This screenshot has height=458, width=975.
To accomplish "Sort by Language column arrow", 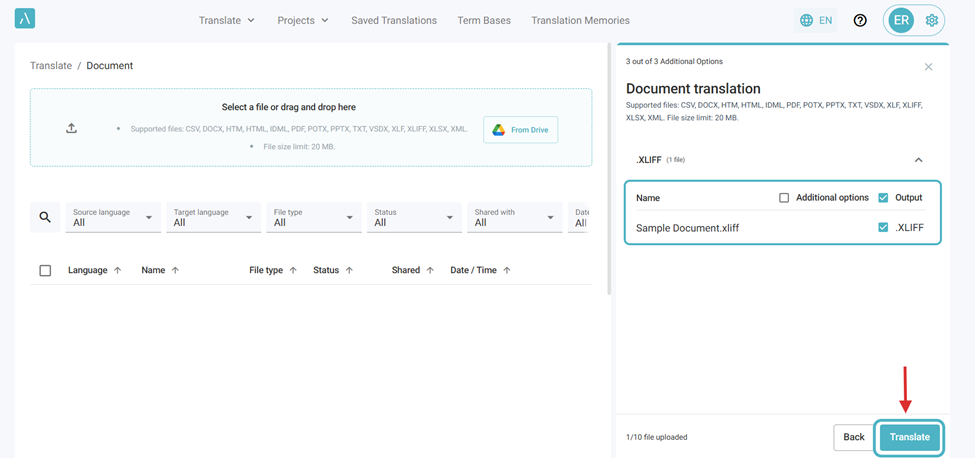I will pos(118,270).
